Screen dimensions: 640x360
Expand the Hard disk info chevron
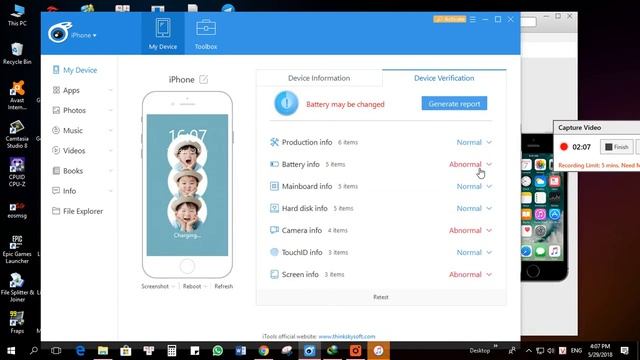point(489,209)
